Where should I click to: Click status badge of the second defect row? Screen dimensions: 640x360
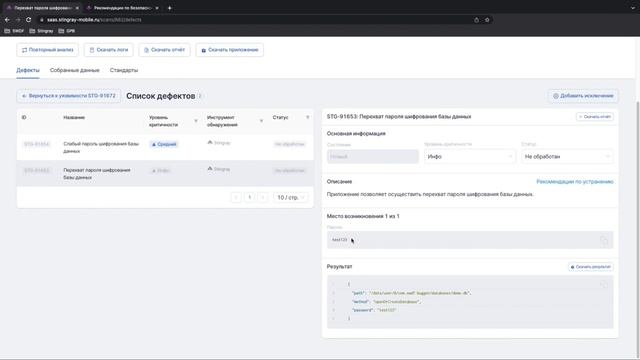[x=289, y=171]
